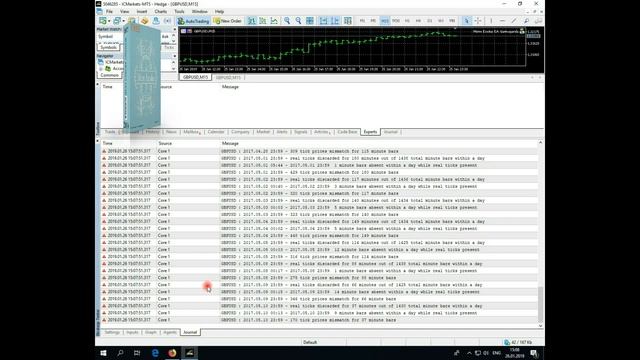Open the Trade tab in Toolbox

110,132
